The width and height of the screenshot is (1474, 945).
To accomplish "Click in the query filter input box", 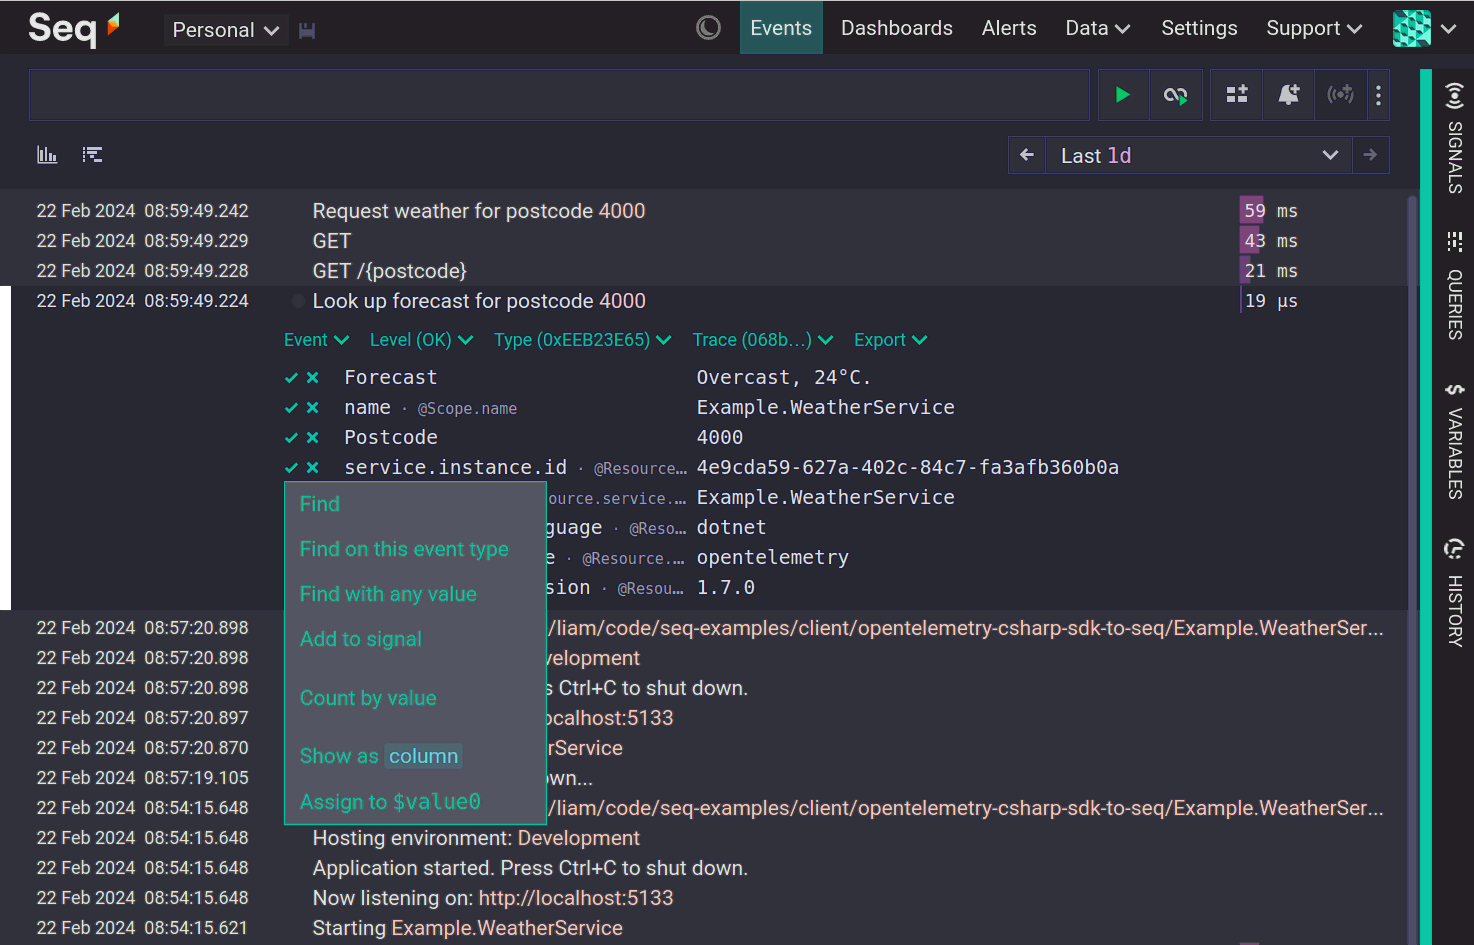I will tap(559, 95).
